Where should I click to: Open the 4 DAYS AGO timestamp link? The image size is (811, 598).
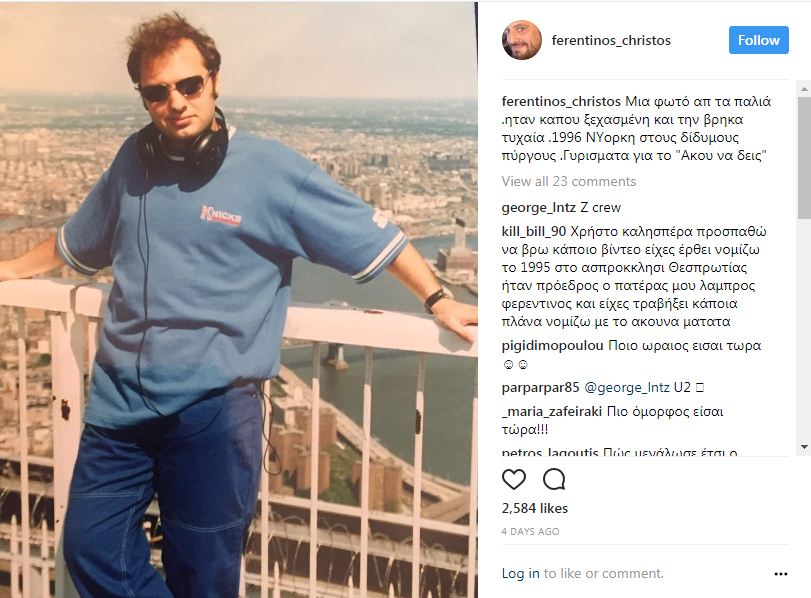[530, 531]
